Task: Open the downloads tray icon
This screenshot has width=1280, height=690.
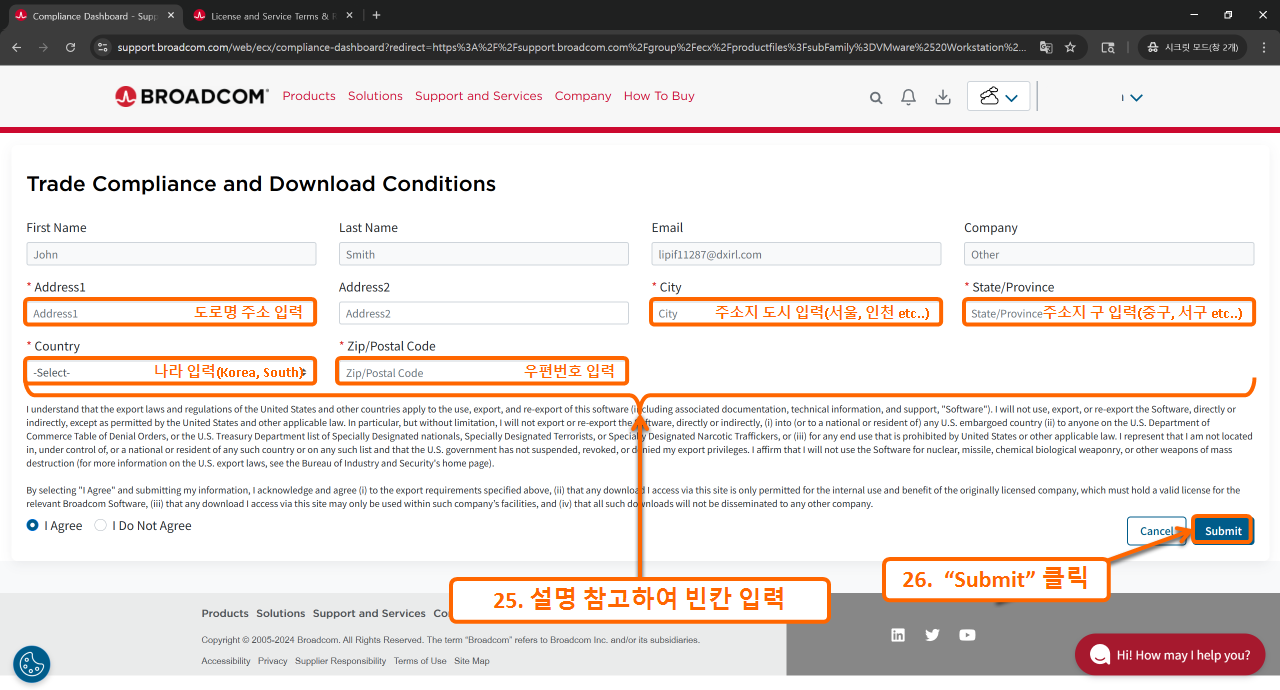Action: coord(942,97)
